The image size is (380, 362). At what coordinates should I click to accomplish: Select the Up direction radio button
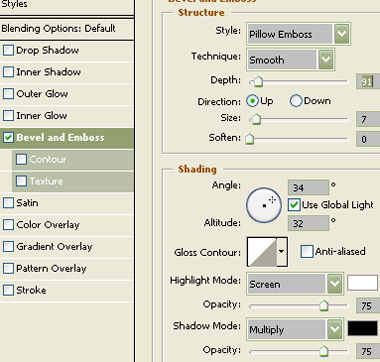[x=252, y=101]
